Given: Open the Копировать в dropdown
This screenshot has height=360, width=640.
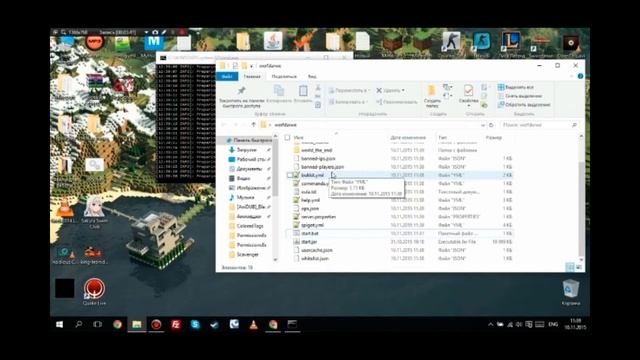Looking at the screenshot, I should (x=348, y=102).
